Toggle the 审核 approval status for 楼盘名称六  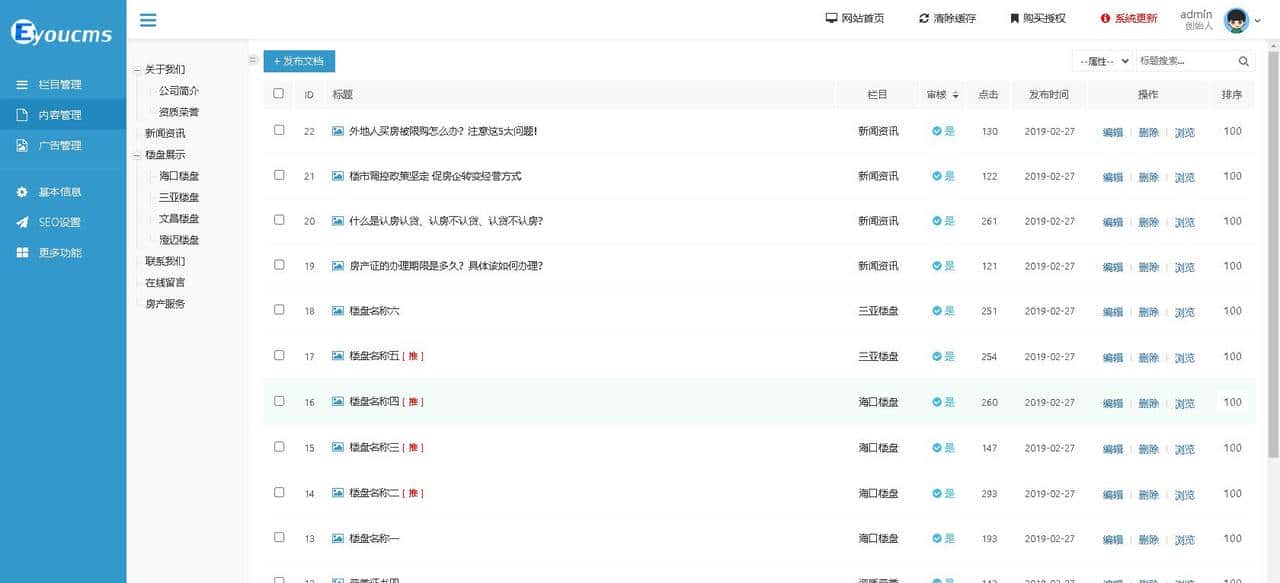click(x=941, y=311)
